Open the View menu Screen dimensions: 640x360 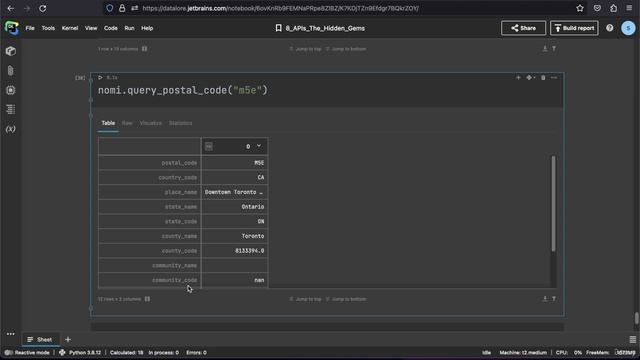click(91, 28)
